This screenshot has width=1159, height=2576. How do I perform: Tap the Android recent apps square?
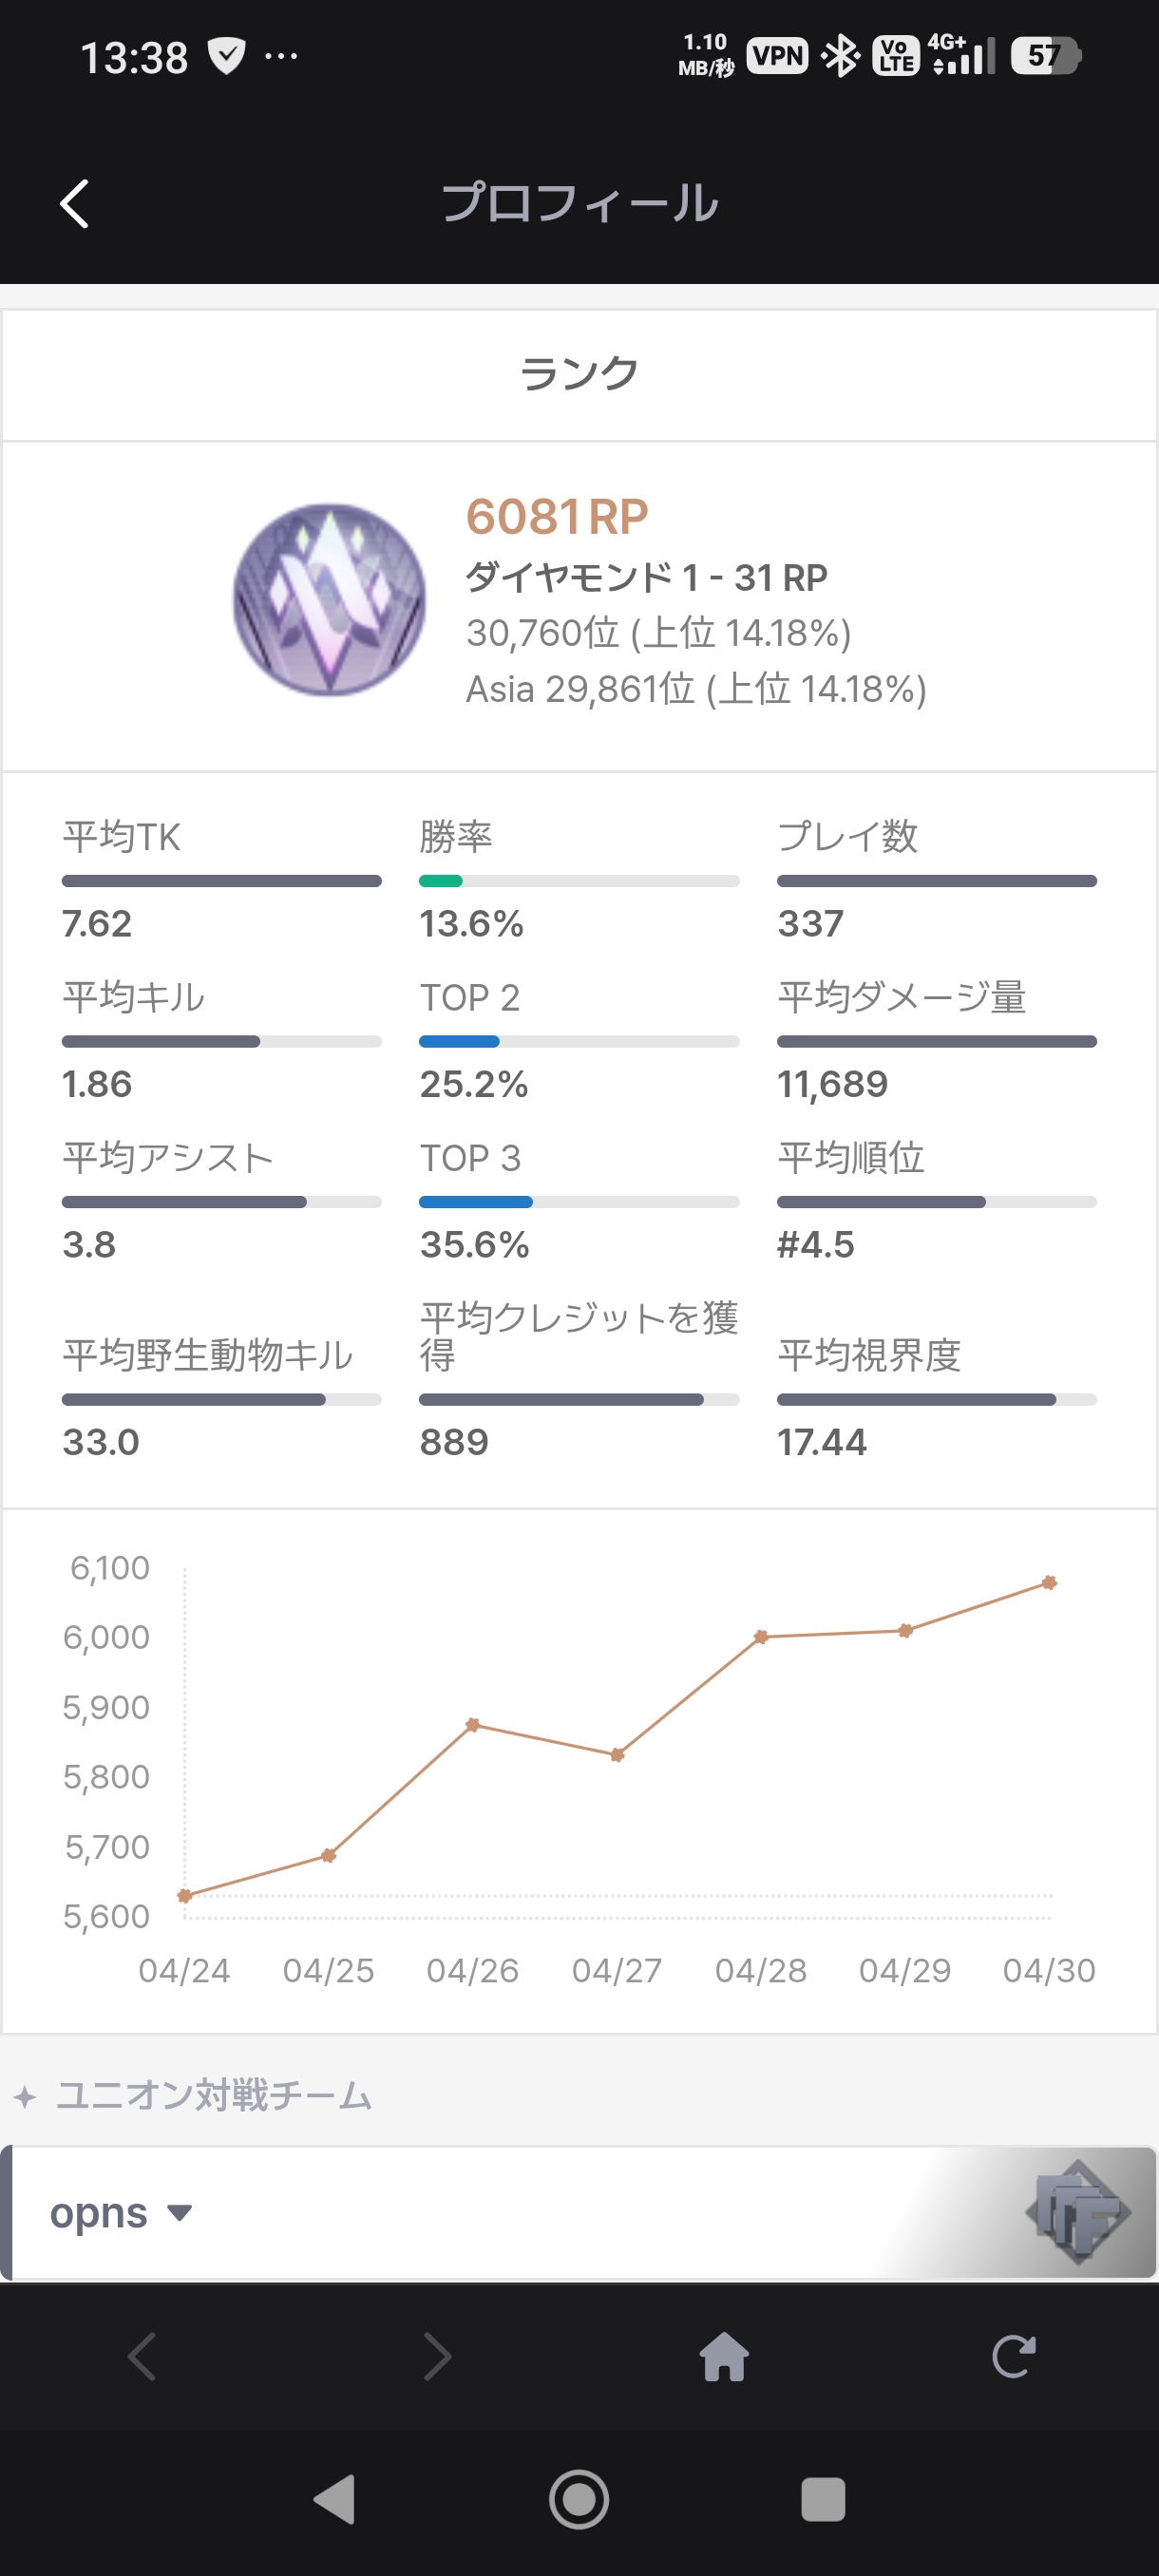[x=822, y=2499]
